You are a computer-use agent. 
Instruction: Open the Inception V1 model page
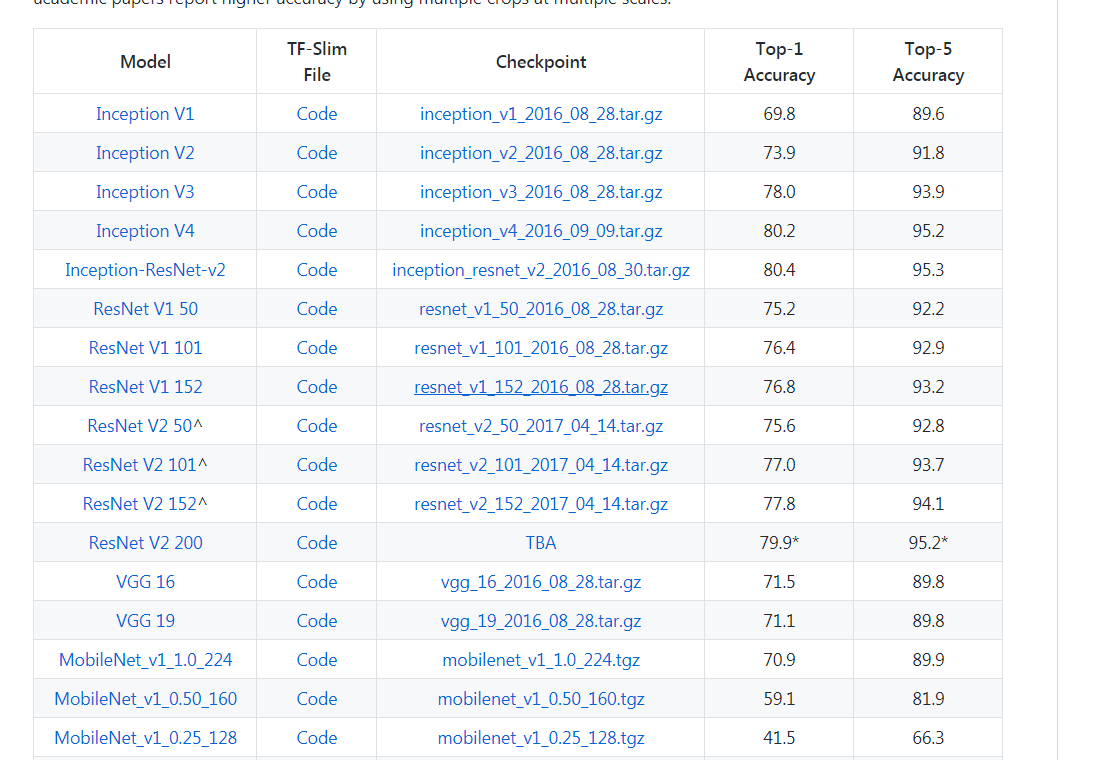coord(145,113)
